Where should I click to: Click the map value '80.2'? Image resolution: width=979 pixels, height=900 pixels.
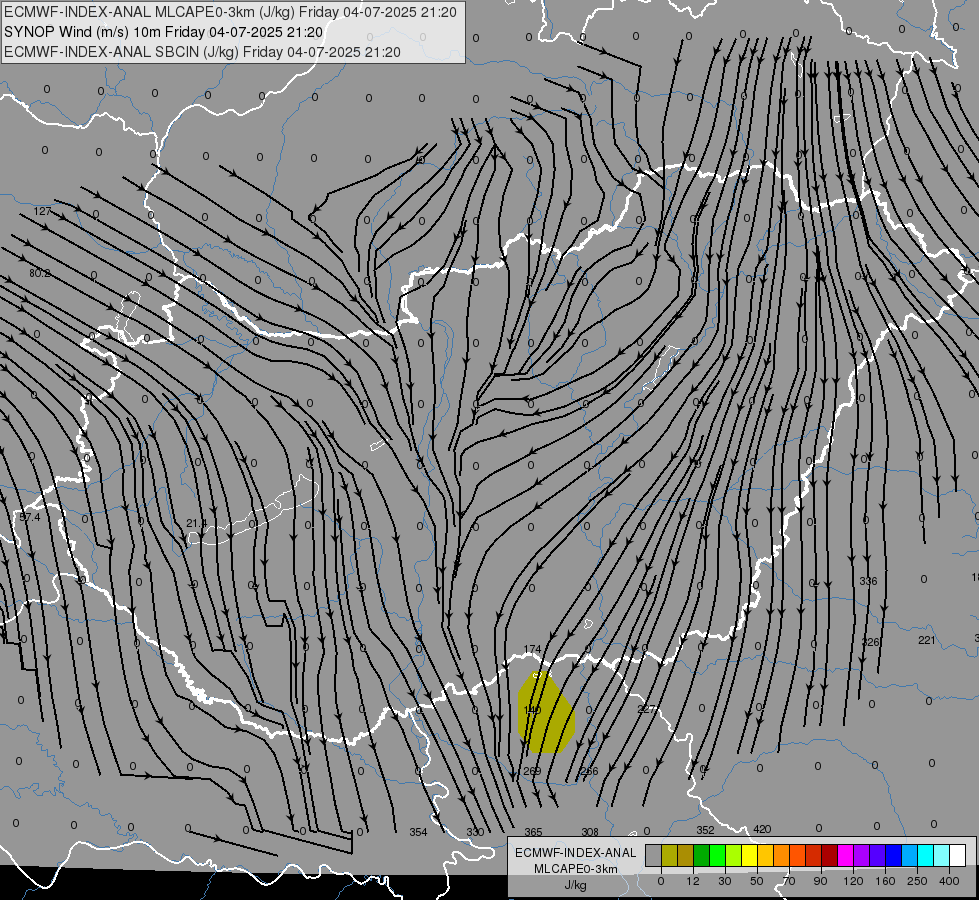[x=40, y=273]
